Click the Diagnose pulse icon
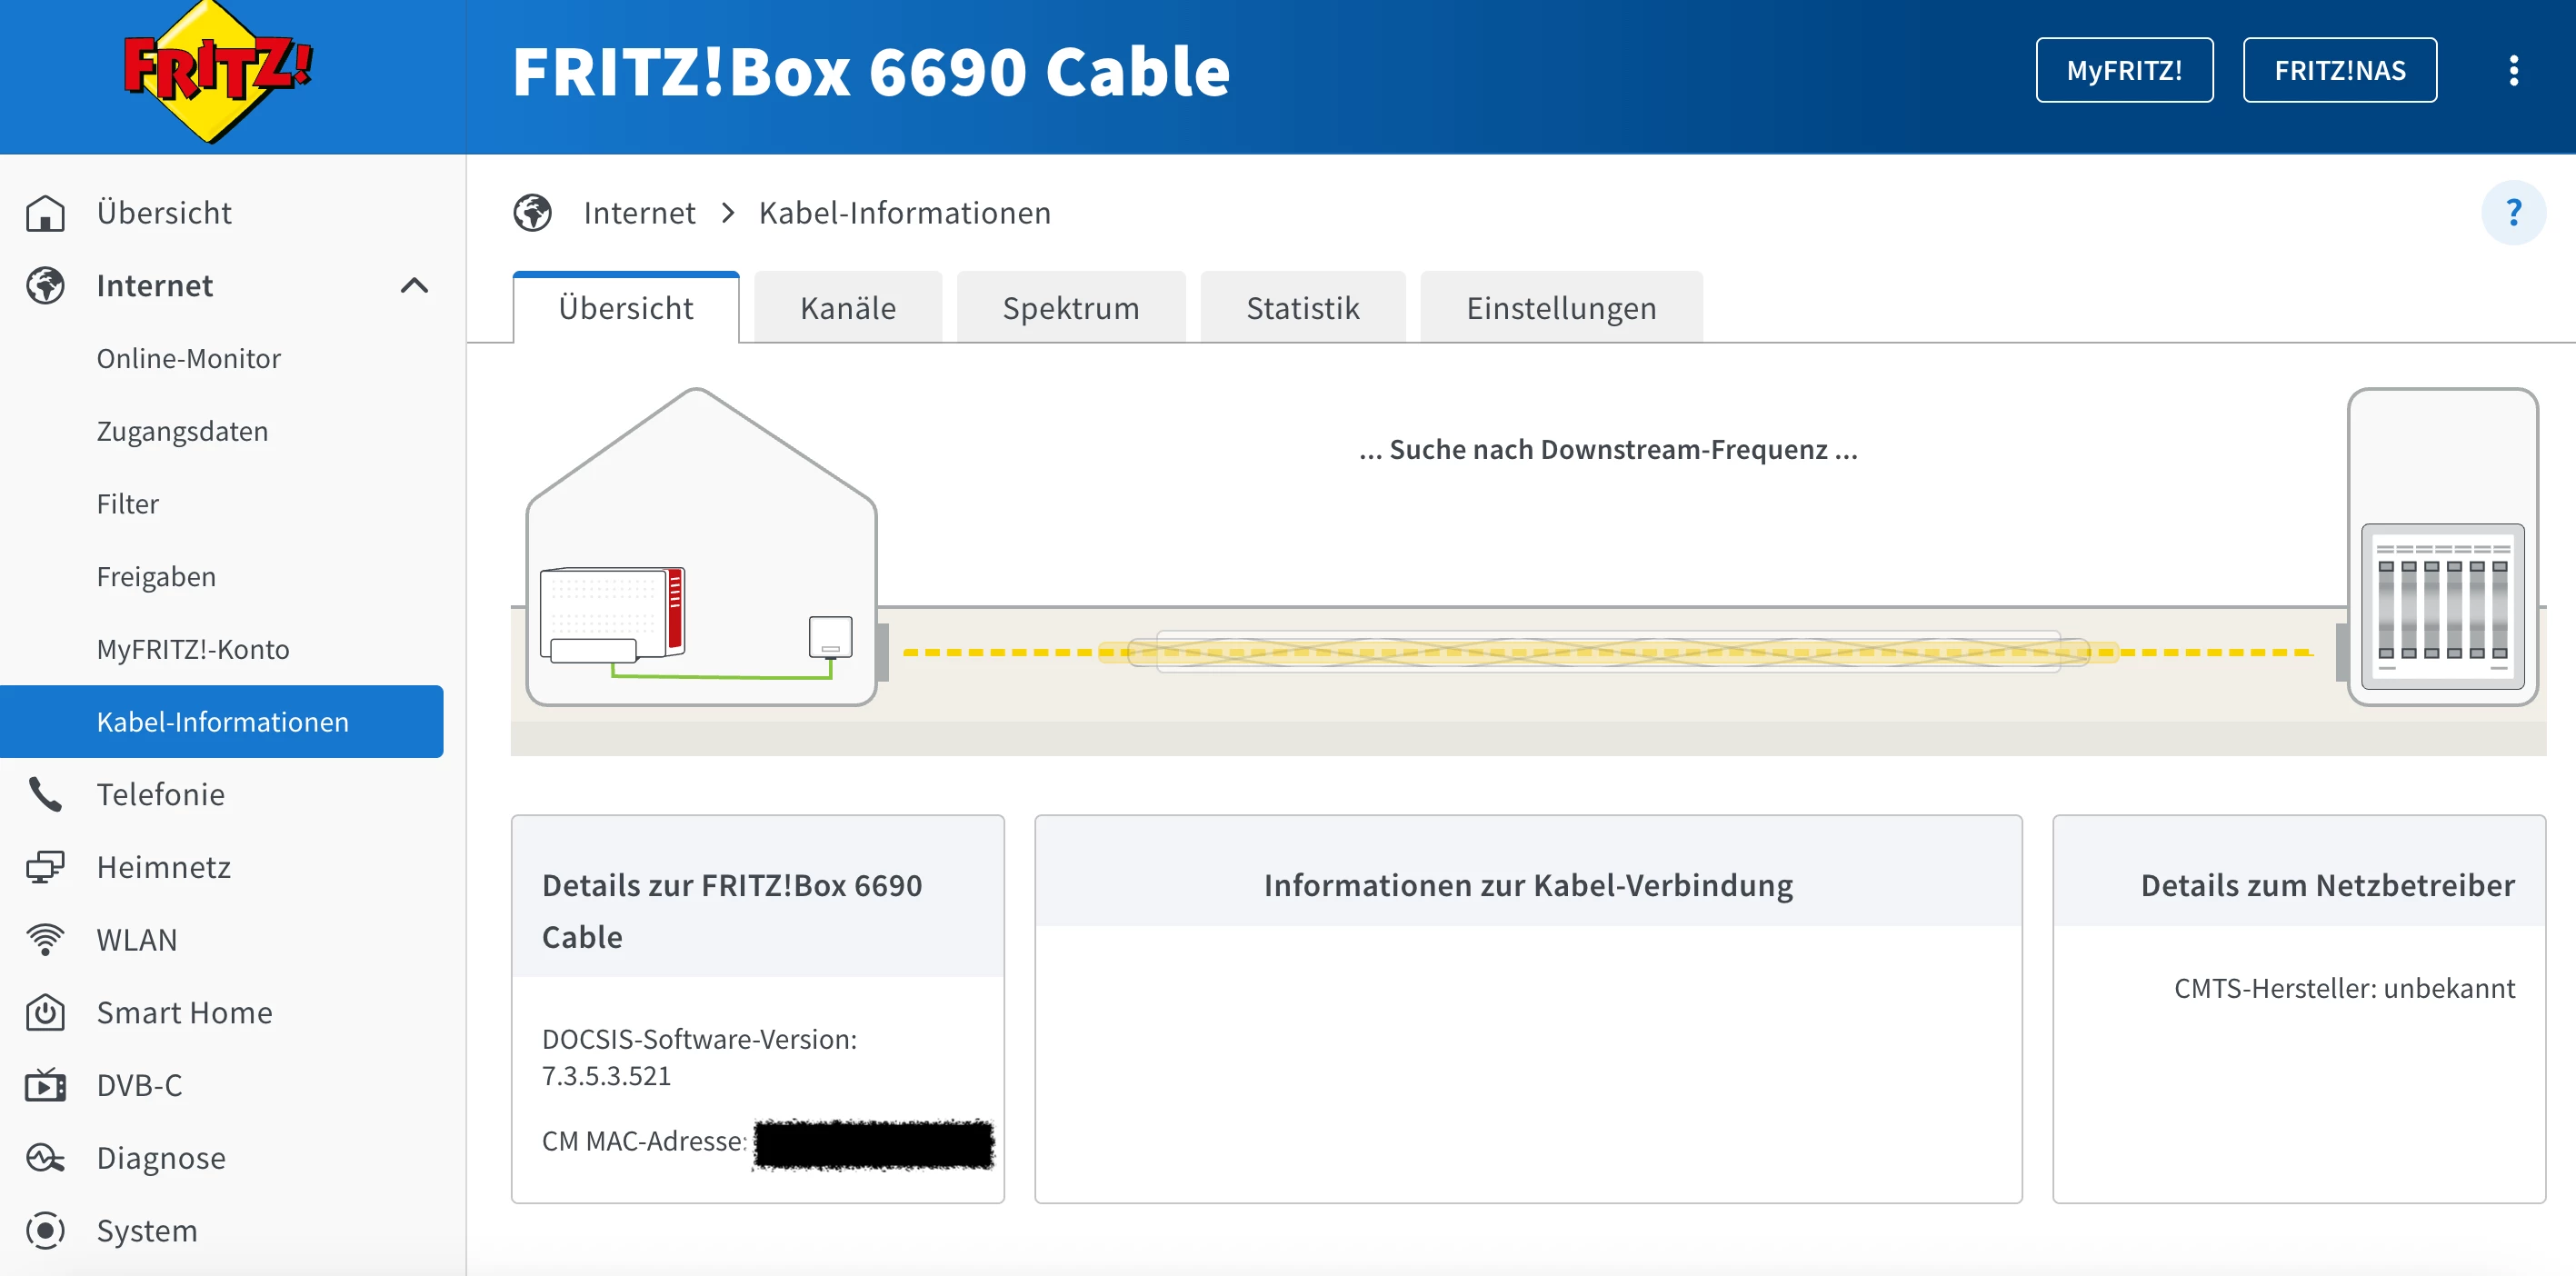Screen dimensions: 2576x1276 click(x=45, y=1158)
